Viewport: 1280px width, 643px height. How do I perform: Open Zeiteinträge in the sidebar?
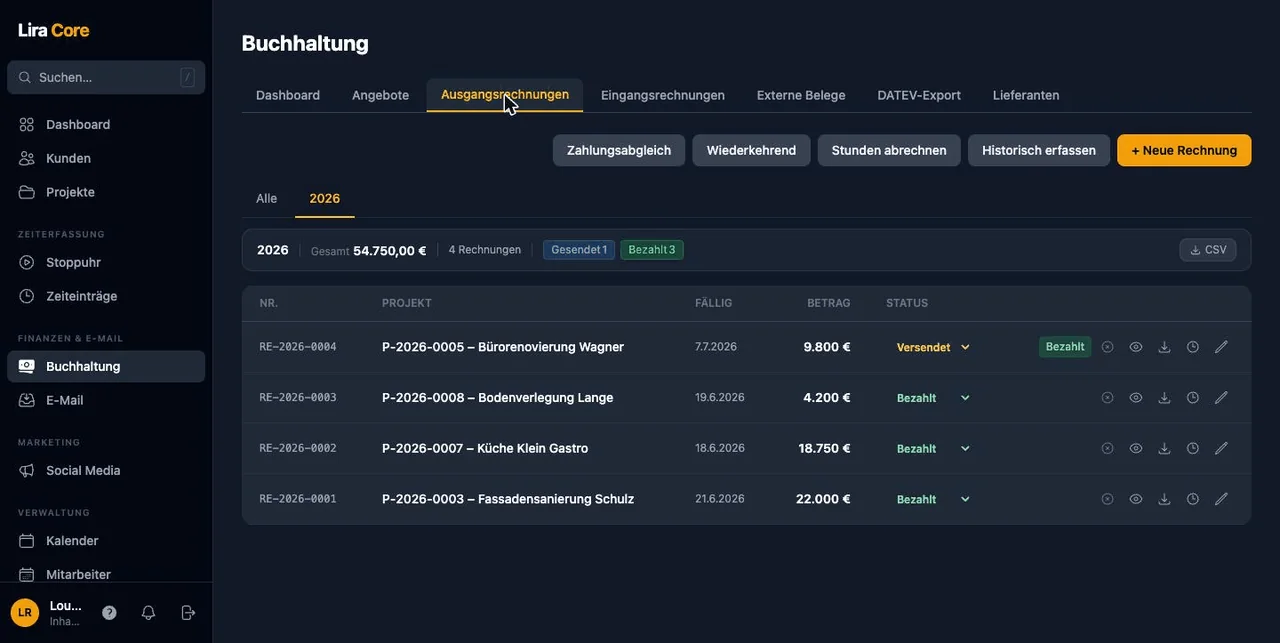point(106,296)
